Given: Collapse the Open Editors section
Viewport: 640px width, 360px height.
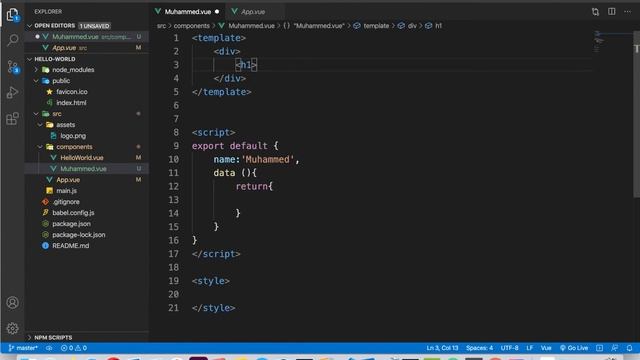Looking at the screenshot, I should [x=29, y=26].
